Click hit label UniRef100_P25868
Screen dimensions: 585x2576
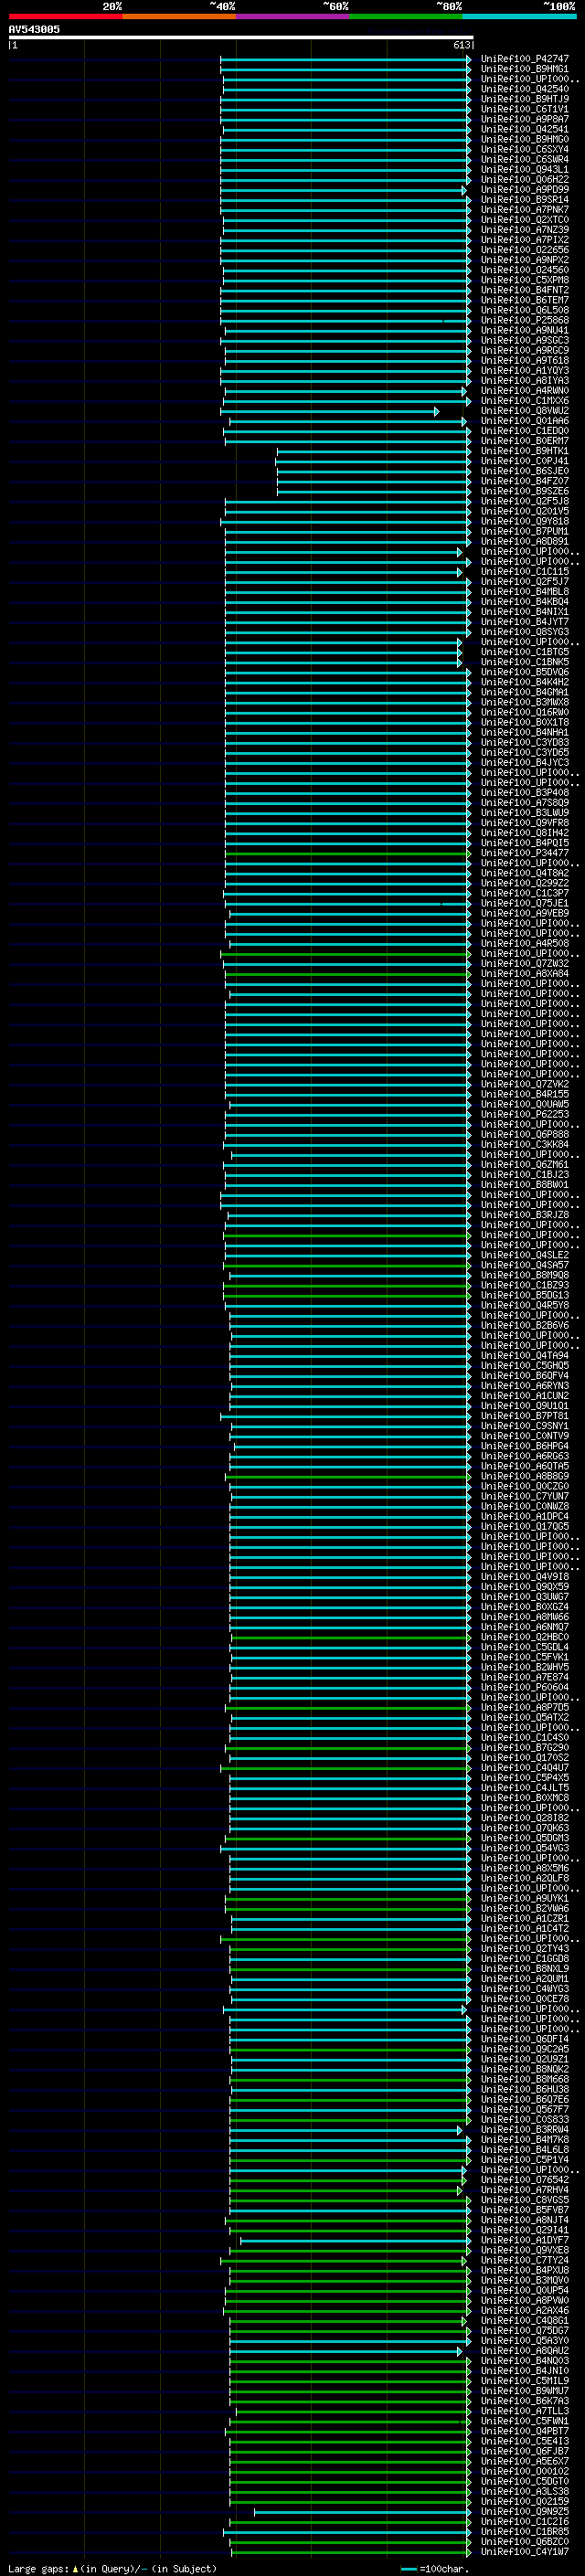point(525,320)
